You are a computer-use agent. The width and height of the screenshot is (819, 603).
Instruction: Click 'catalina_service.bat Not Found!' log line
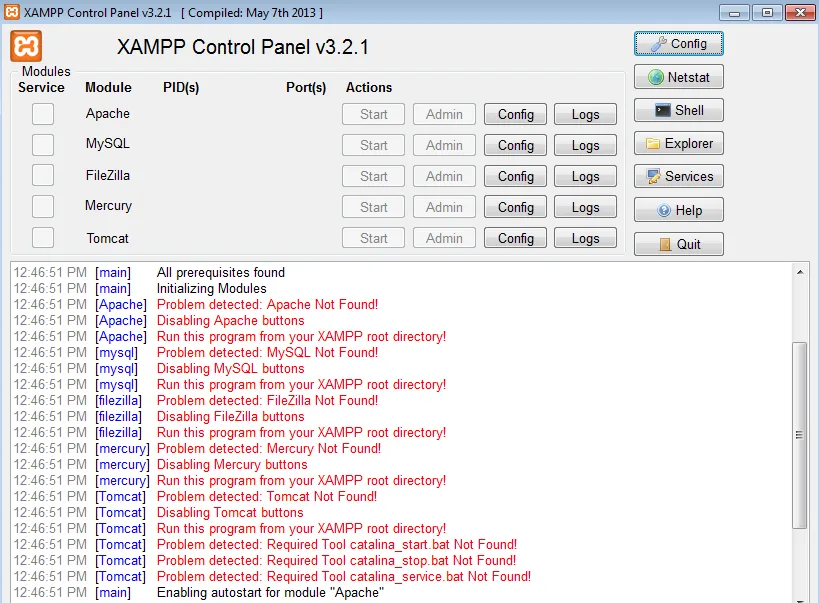(x=344, y=576)
